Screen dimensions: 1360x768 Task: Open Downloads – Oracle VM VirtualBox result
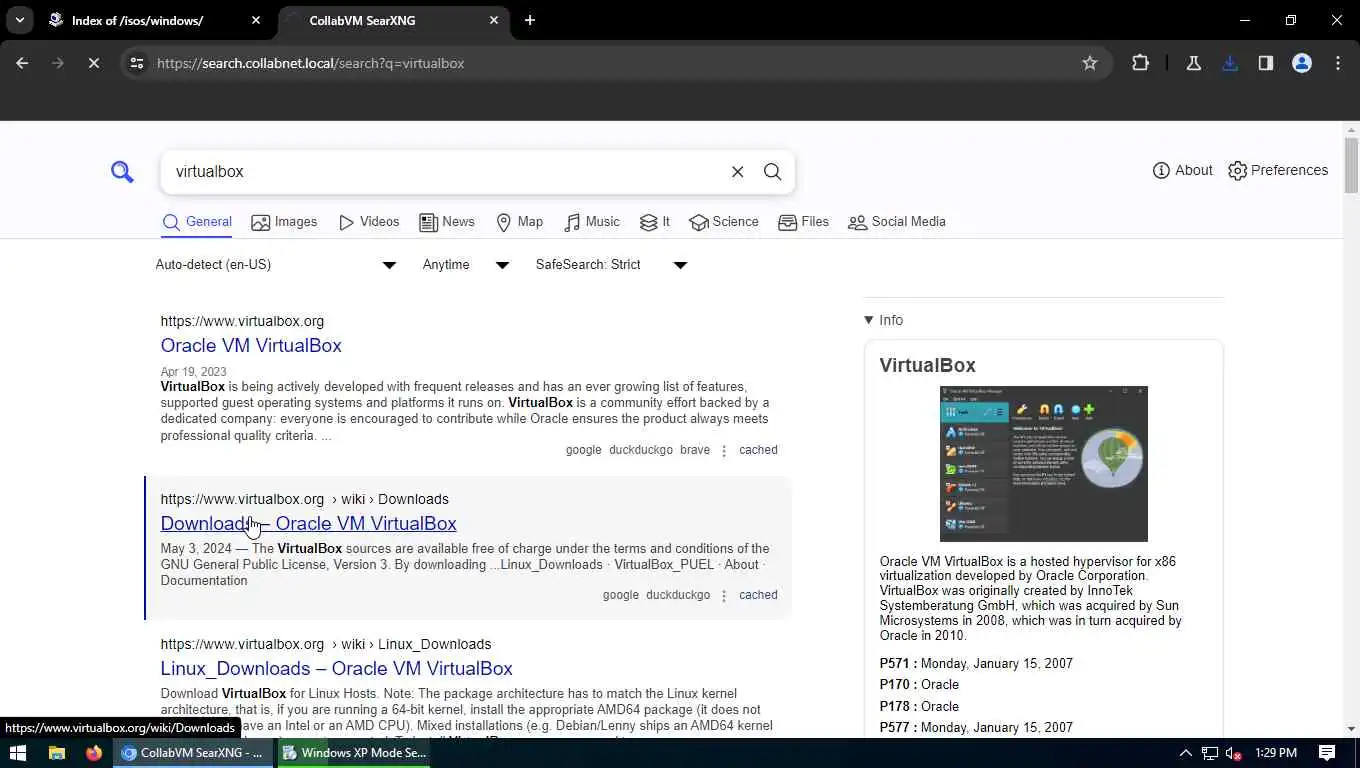(308, 523)
